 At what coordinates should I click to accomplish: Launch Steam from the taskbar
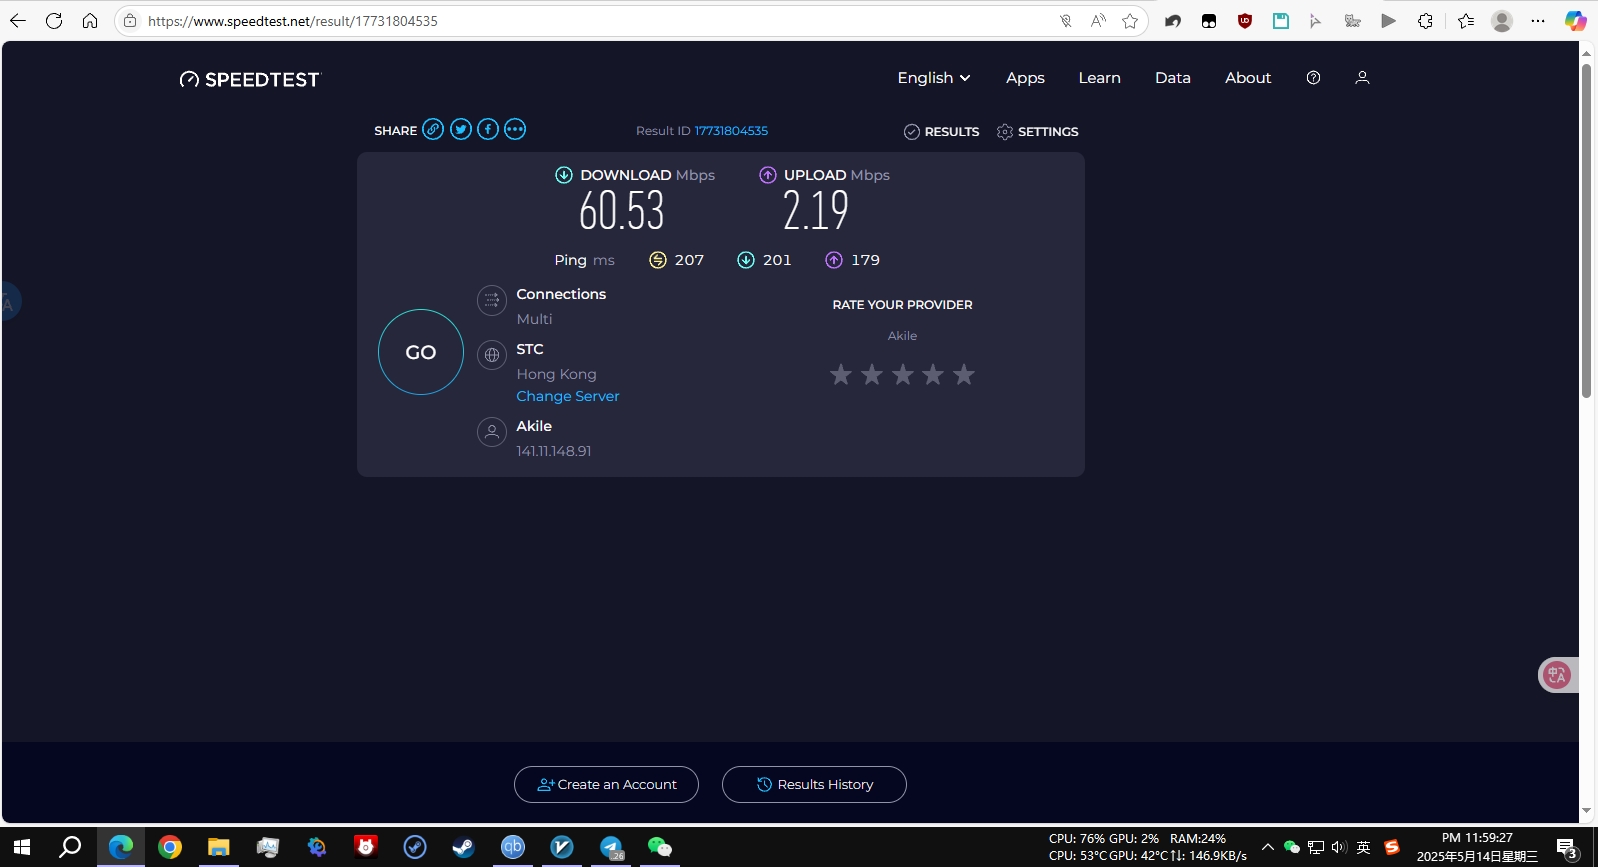463,847
